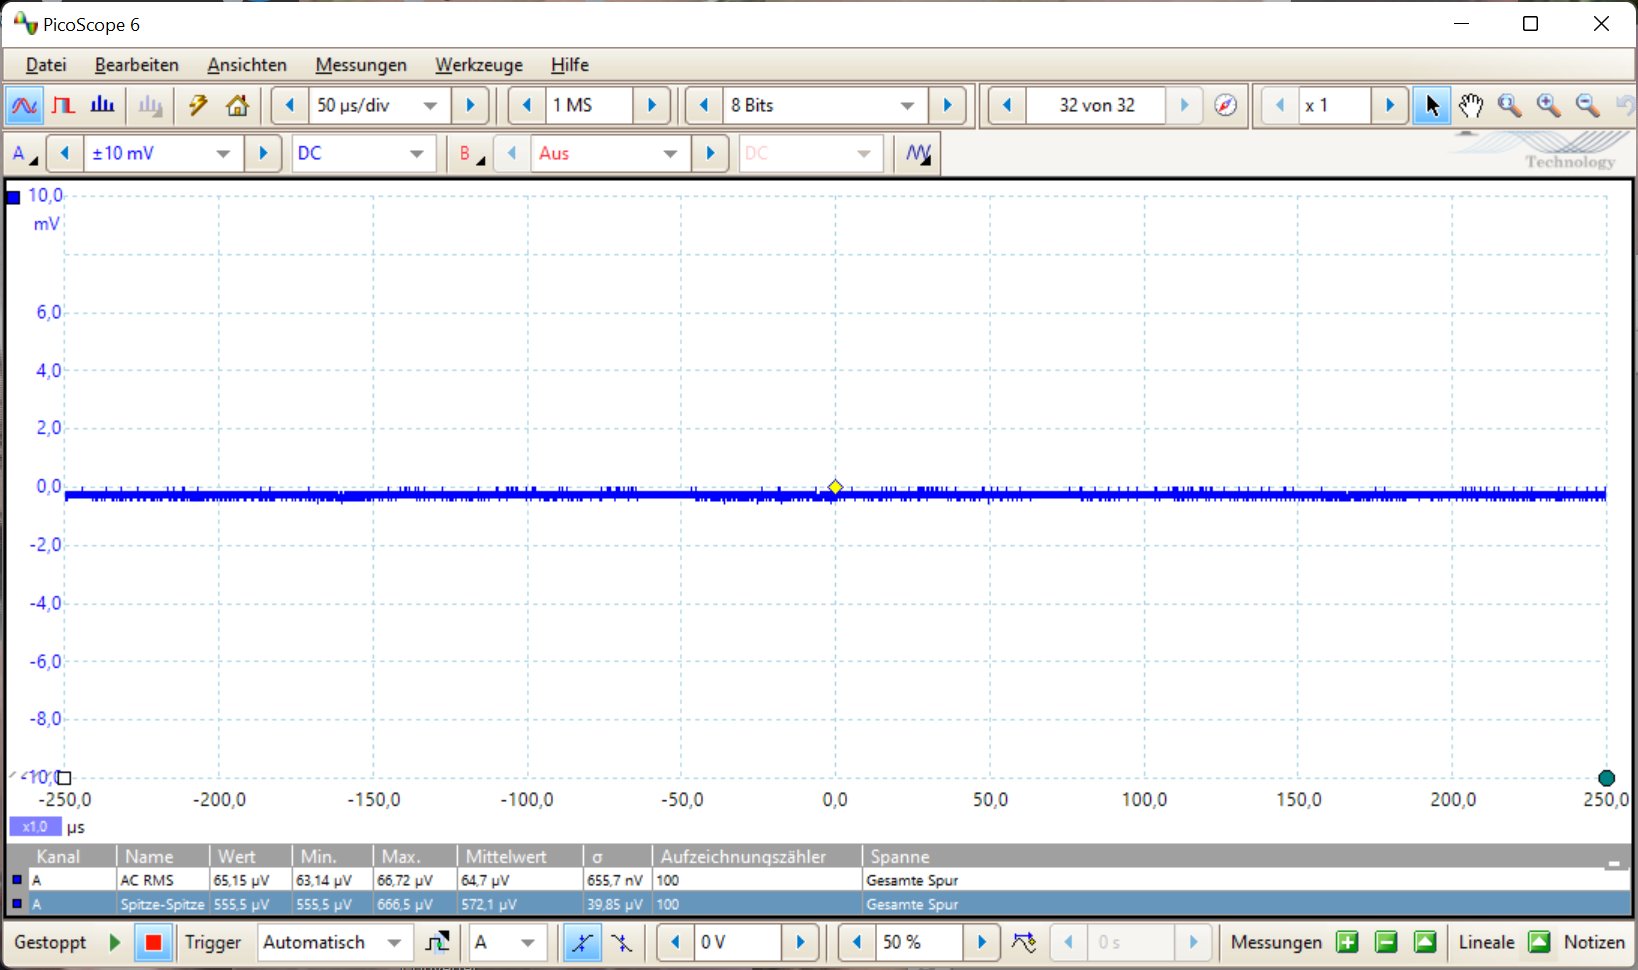Image resolution: width=1638 pixels, height=970 pixels.
Task: Open the Messungen menu
Action: [360, 65]
